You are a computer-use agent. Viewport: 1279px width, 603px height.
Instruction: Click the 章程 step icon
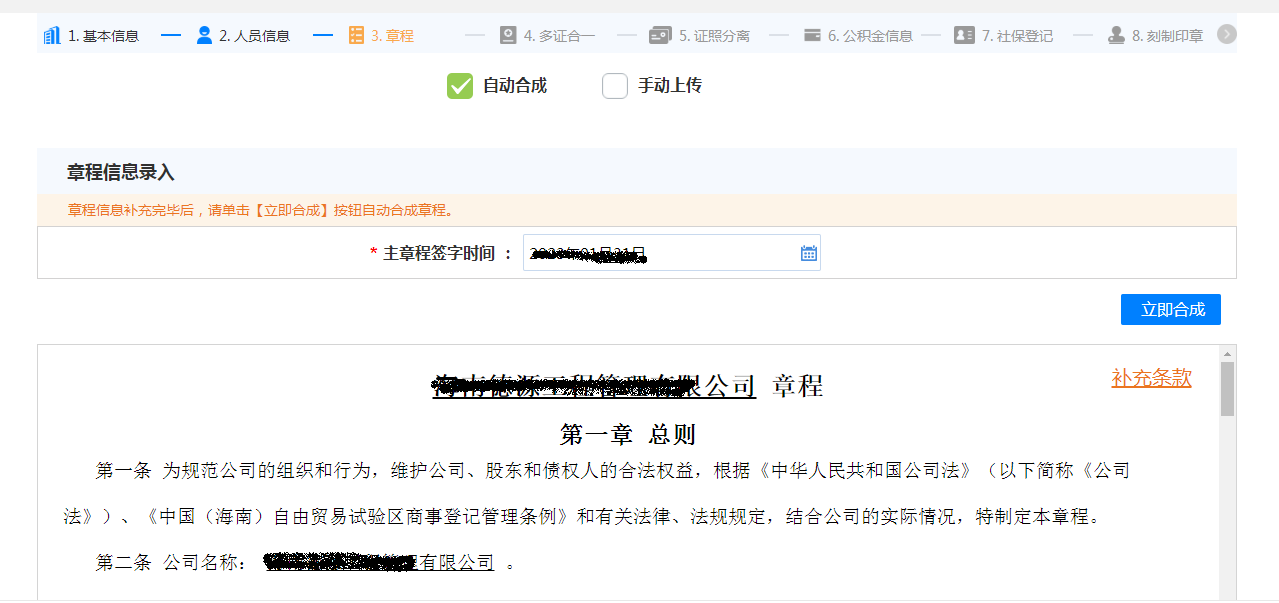[x=356, y=36]
